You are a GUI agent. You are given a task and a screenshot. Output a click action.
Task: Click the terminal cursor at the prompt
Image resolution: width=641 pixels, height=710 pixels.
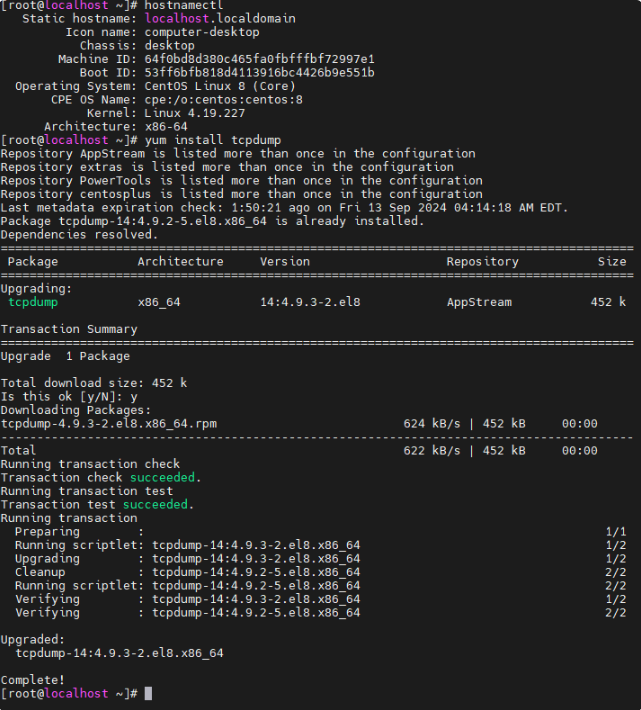[x=148, y=693]
